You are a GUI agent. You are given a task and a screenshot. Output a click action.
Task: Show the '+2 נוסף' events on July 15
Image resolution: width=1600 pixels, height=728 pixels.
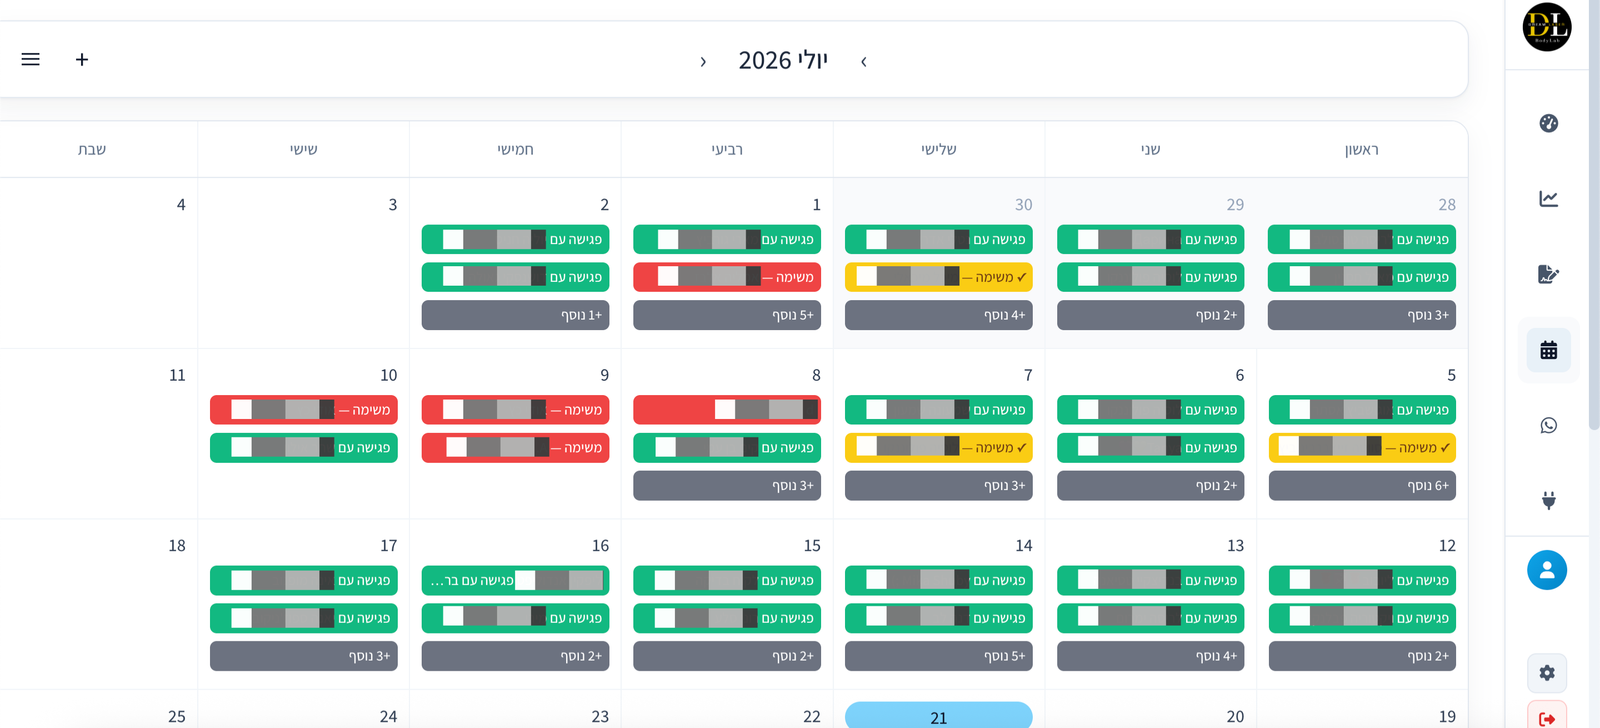(727, 656)
